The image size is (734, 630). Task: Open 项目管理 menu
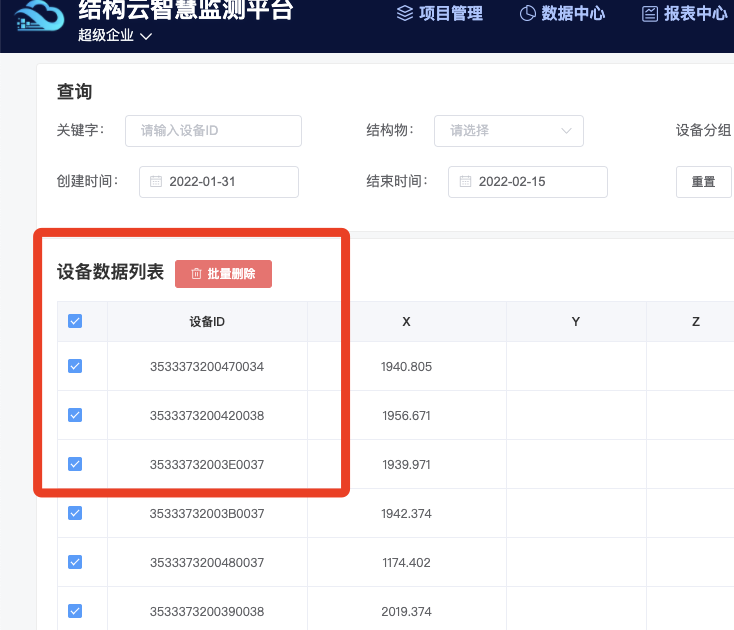click(440, 13)
